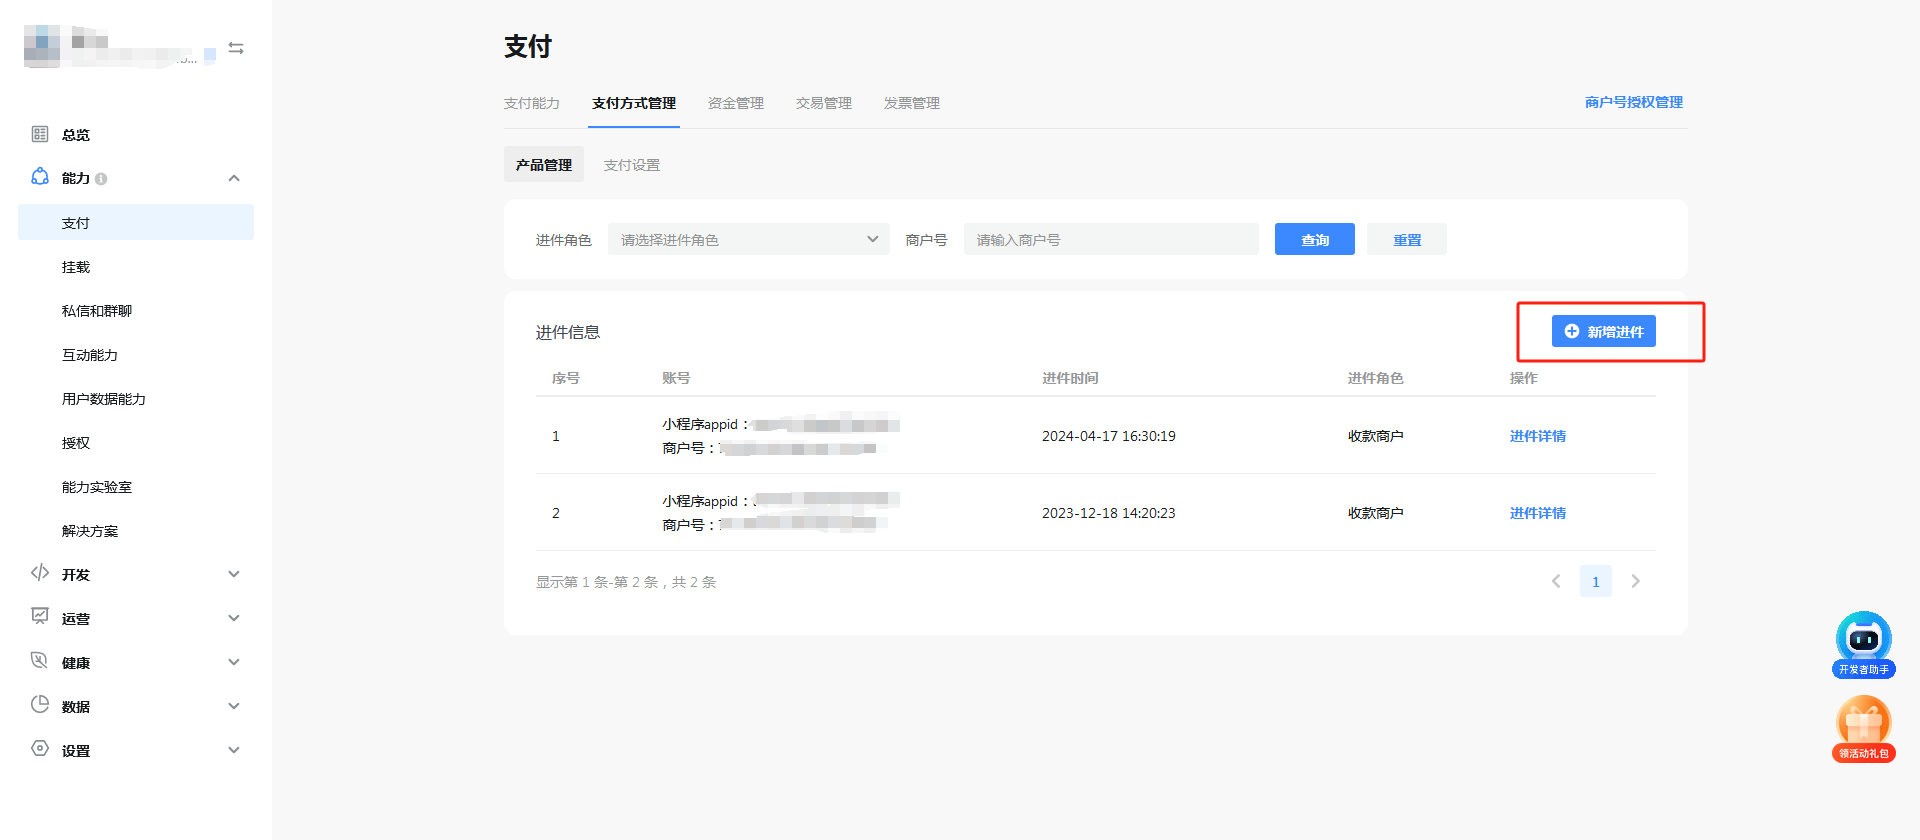Focus the 商户号 input field
The image size is (1920, 840).
pos(1110,239)
